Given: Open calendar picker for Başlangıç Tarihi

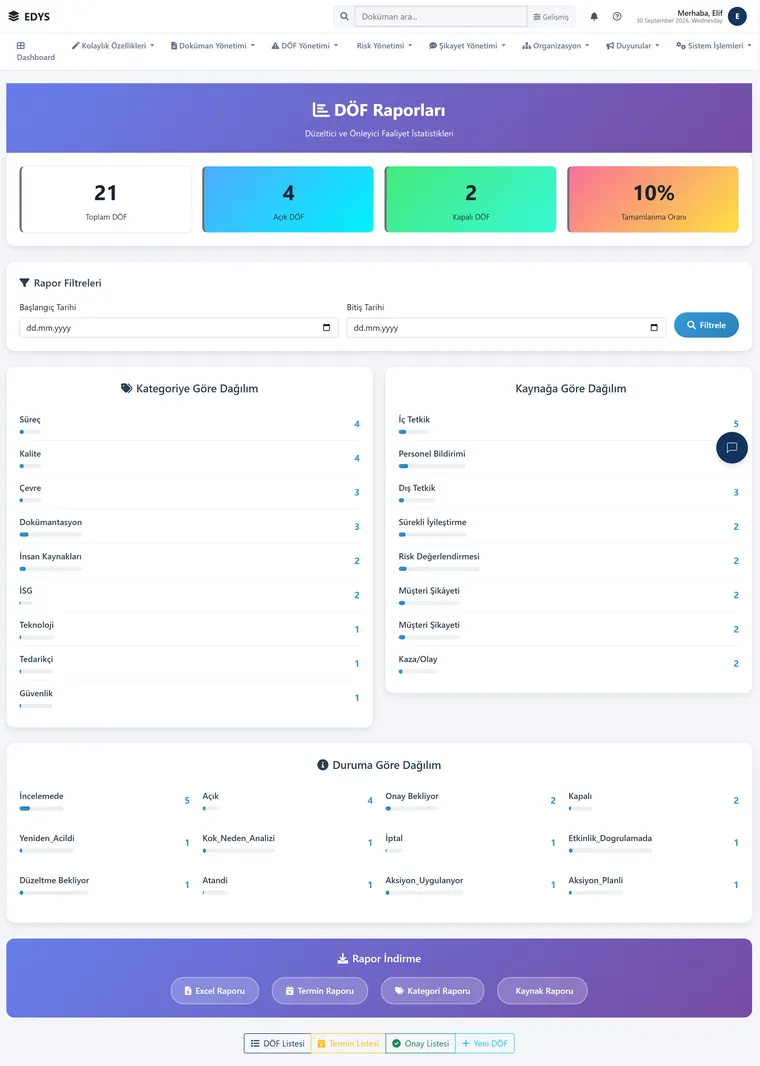Looking at the screenshot, I should click(x=326, y=328).
